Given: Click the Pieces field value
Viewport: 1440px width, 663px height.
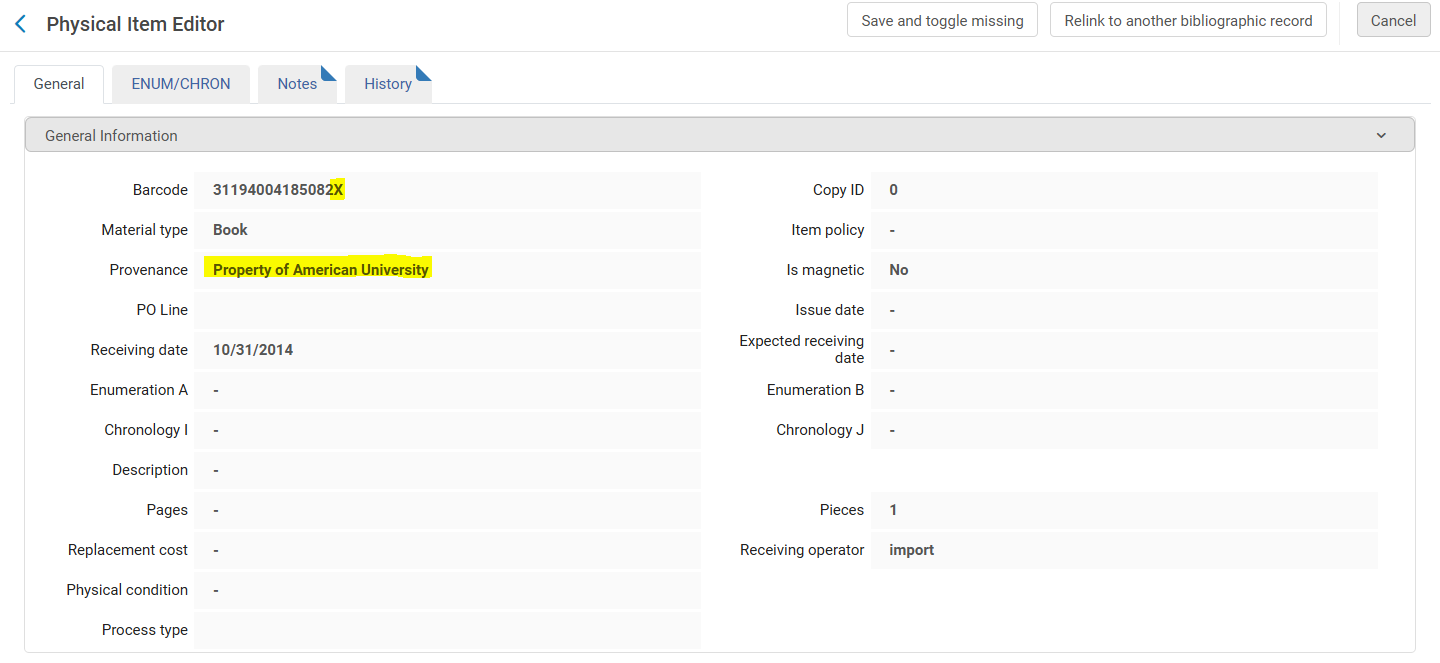Looking at the screenshot, I should click(x=1123, y=510).
